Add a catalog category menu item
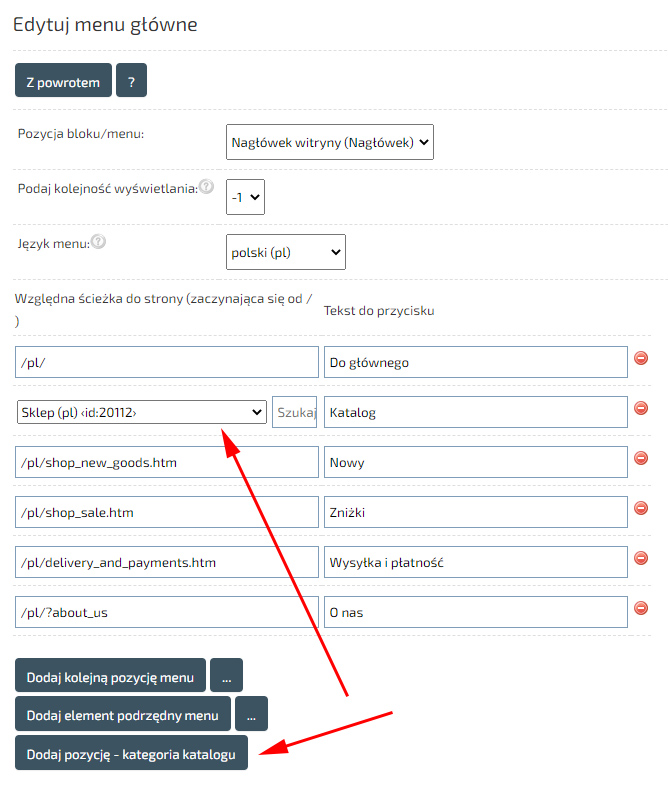Viewport: 668px width, 790px height. (x=131, y=754)
